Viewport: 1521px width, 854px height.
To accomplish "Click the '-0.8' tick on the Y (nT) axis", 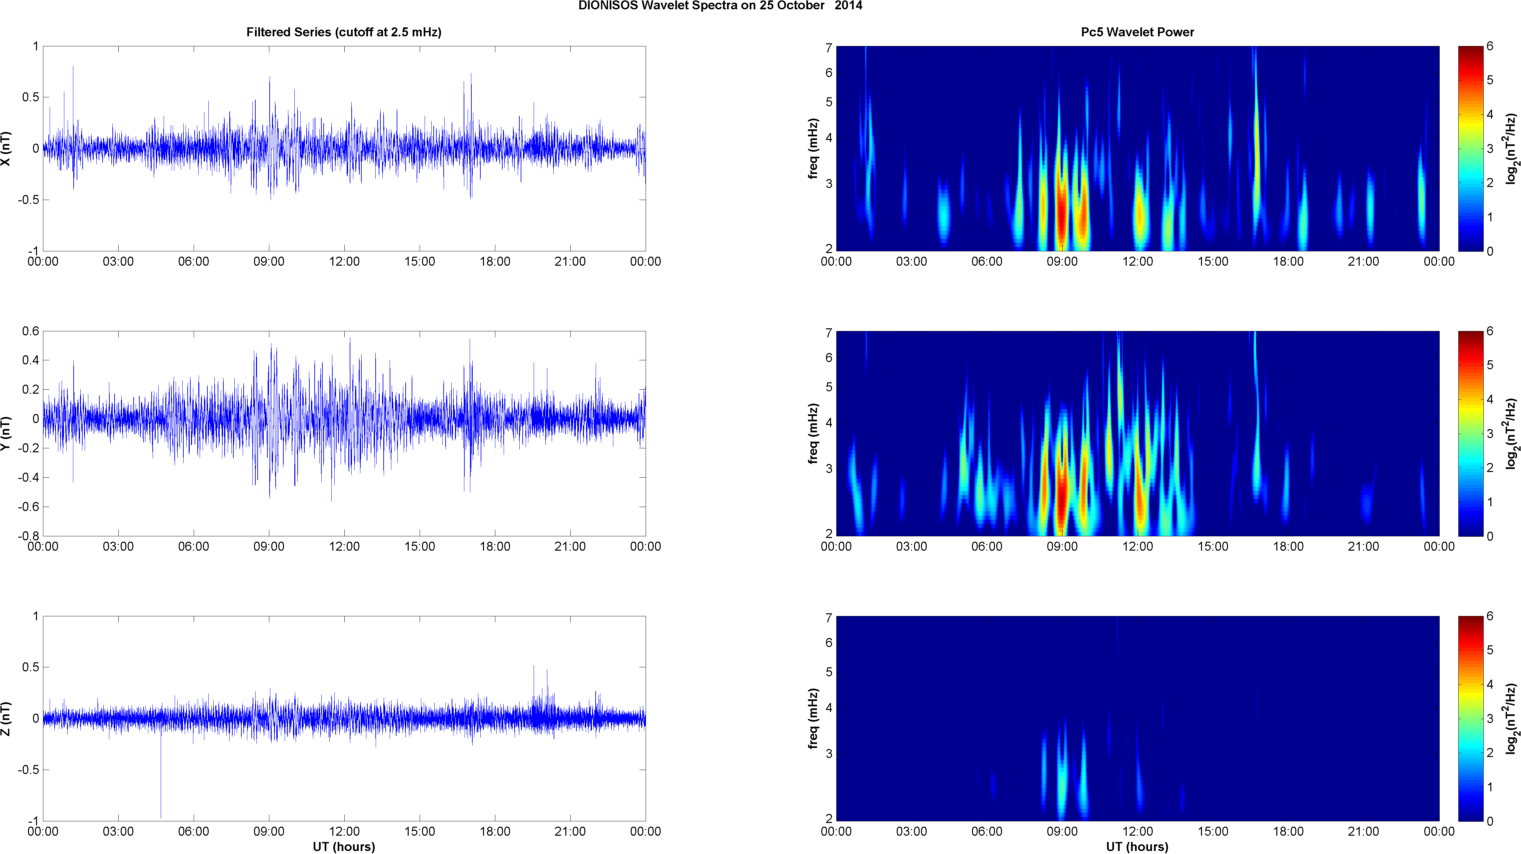I will point(27,537).
